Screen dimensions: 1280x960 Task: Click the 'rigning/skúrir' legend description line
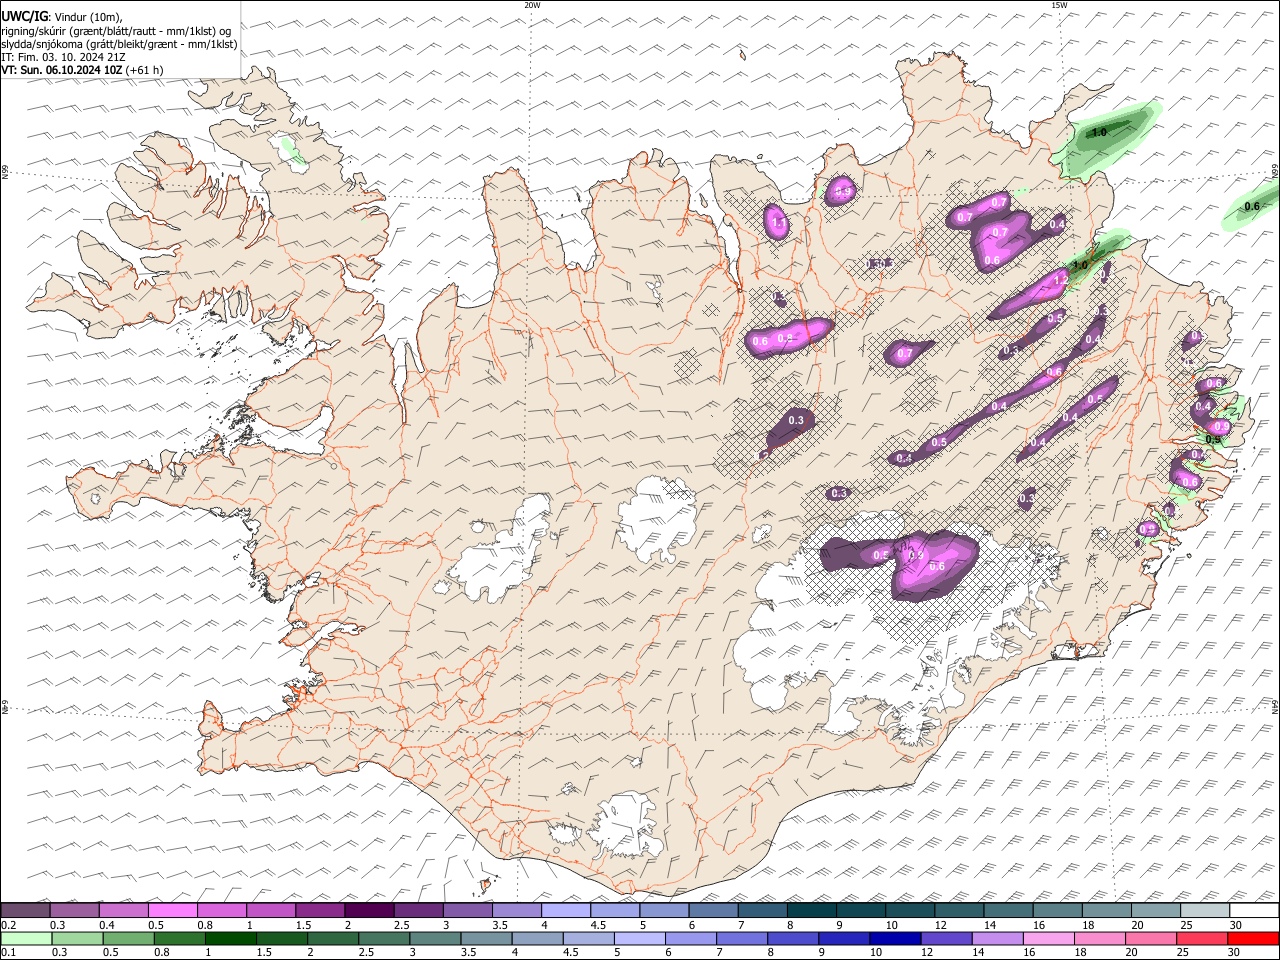click(x=117, y=31)
